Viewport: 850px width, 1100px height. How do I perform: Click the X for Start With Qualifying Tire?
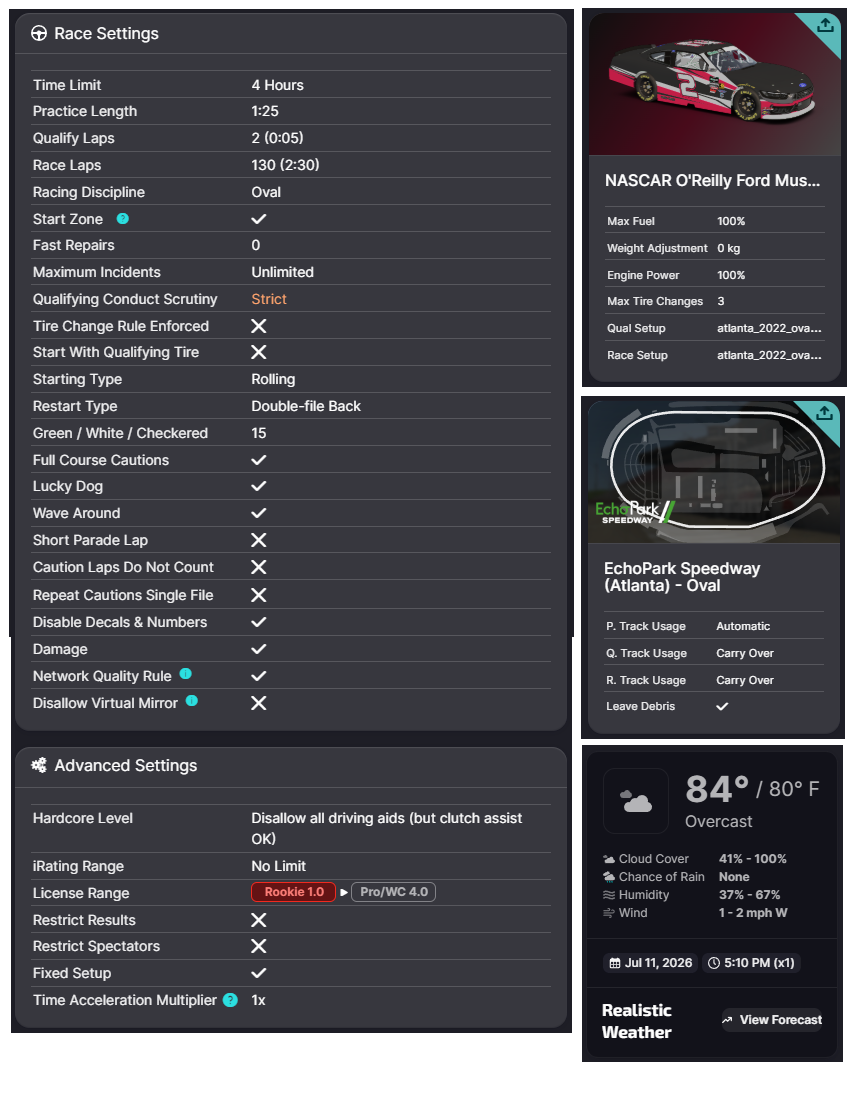tap(259, 352)
